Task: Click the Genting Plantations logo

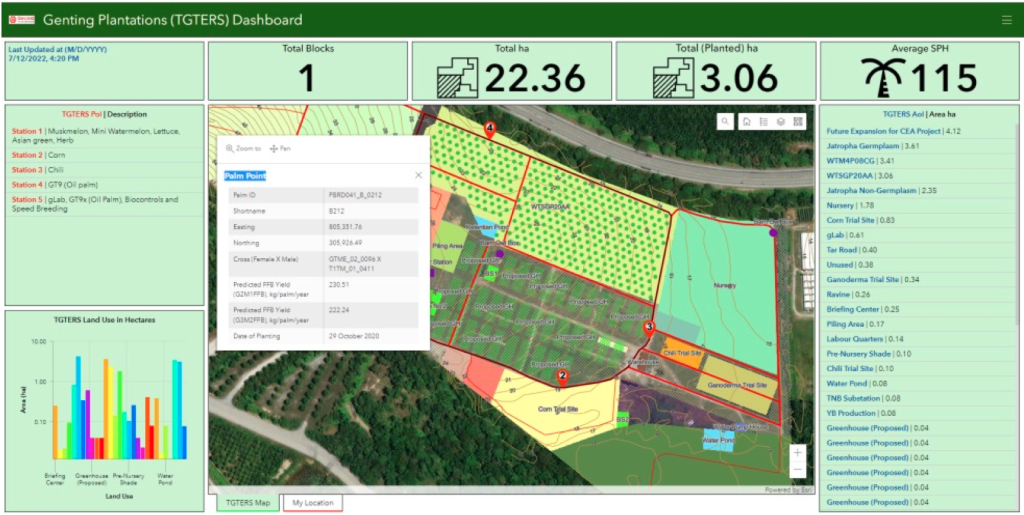Action: click(x=22, y=20)
